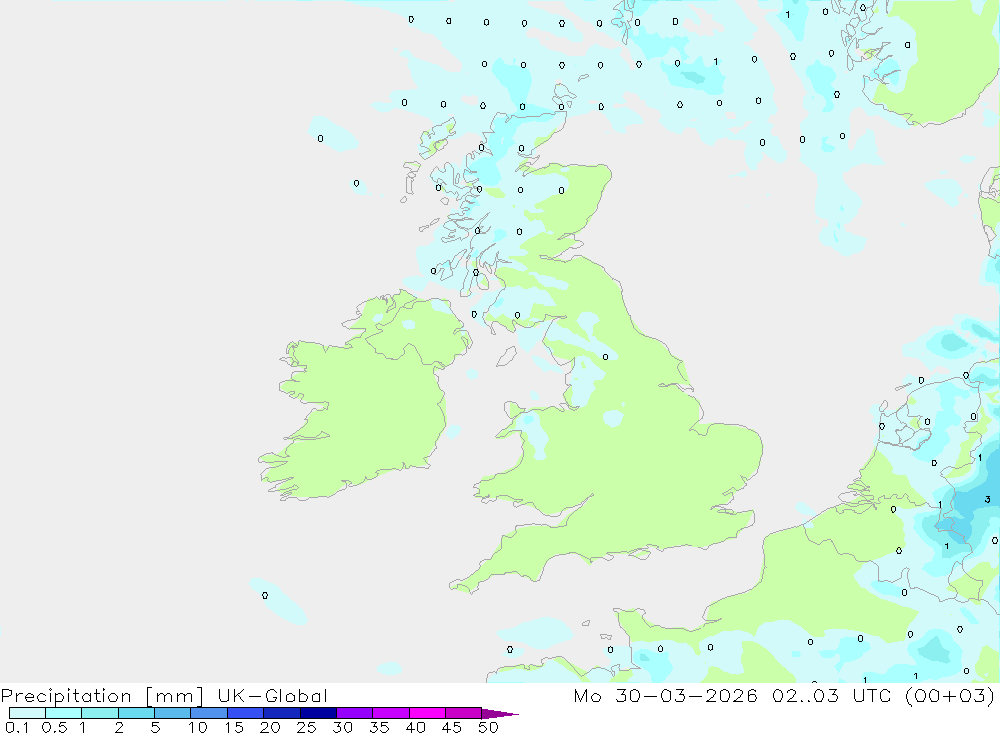Screen dimensions: 1000x733
Task: Click the 'UK-Global' model label
Action: [272, 695]
